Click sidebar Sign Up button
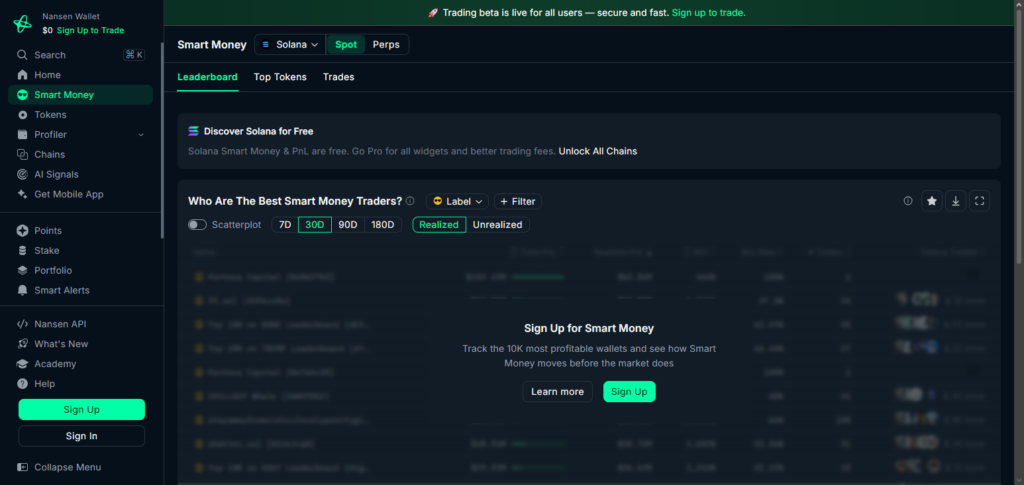1024x485 pixels. tap(82, 409)
